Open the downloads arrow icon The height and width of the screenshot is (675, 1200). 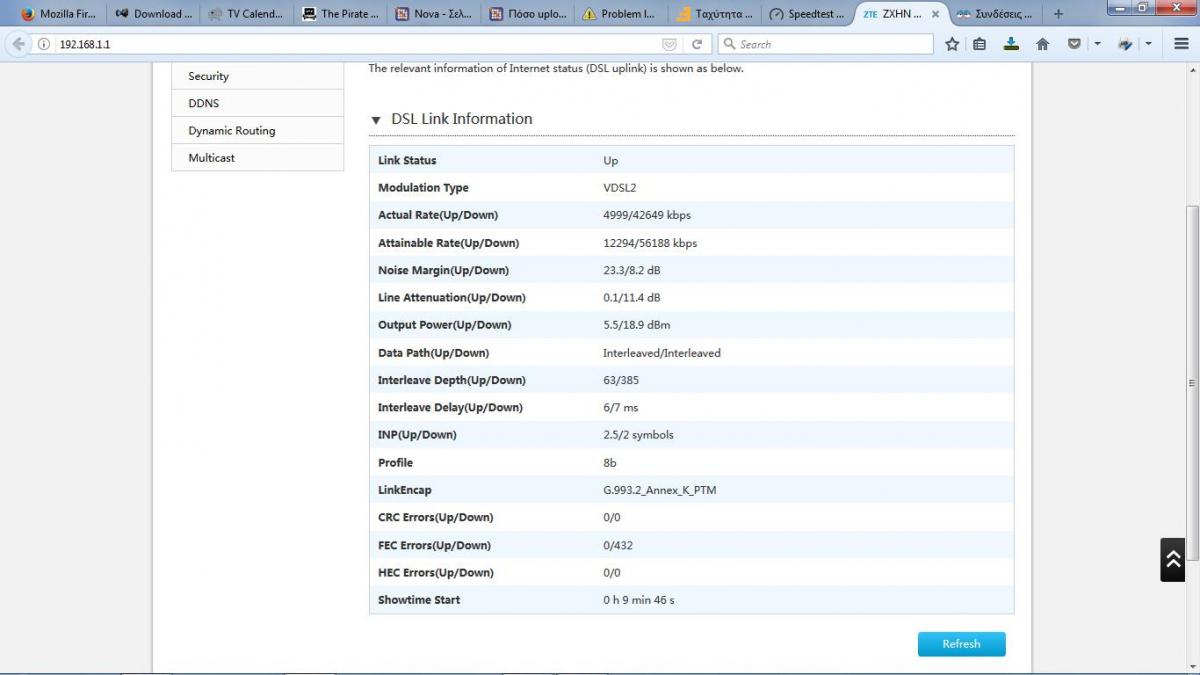point(1011,44)
